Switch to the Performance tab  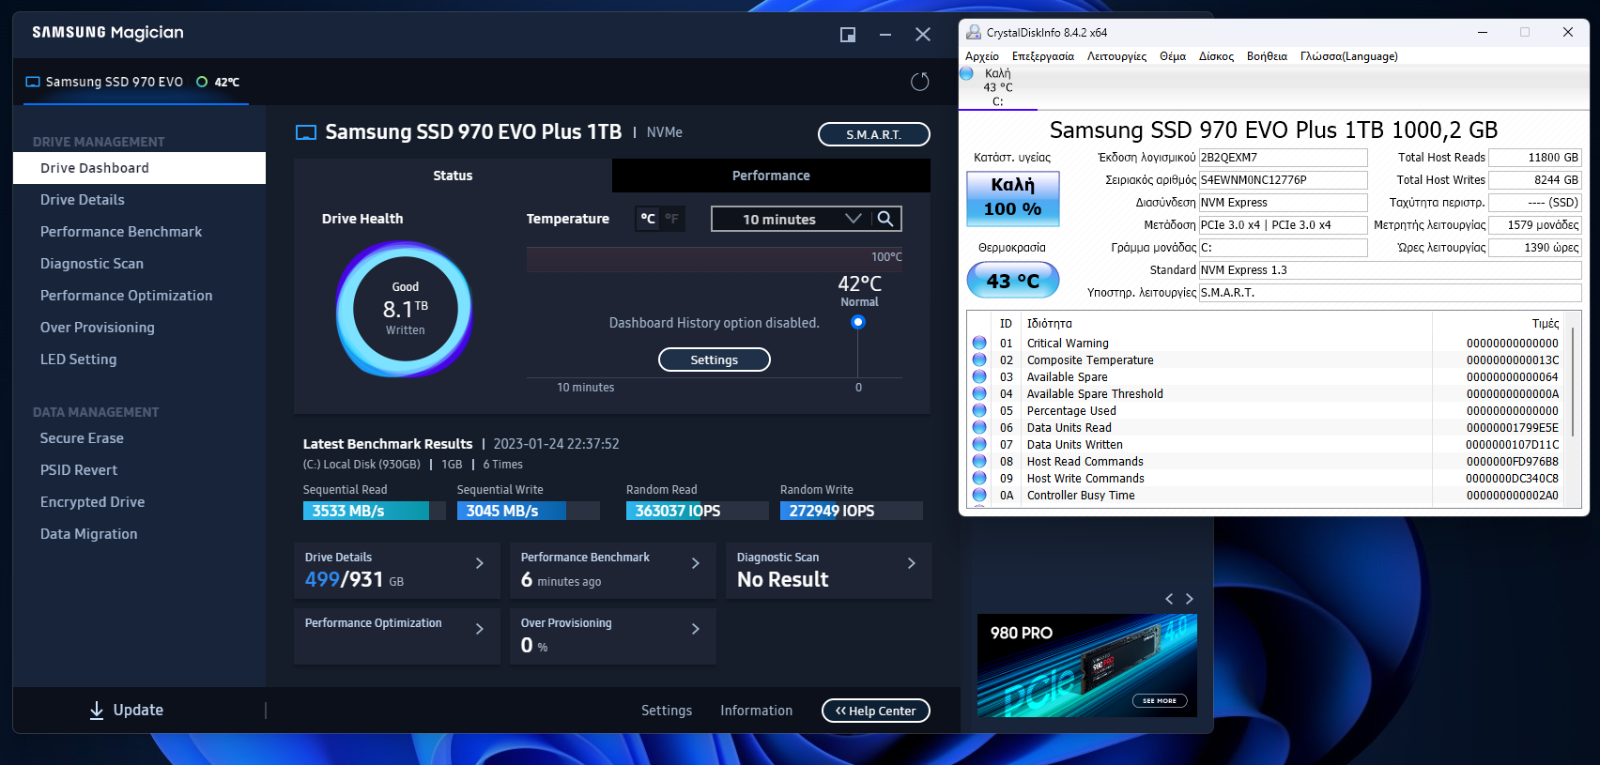[771, 176]
